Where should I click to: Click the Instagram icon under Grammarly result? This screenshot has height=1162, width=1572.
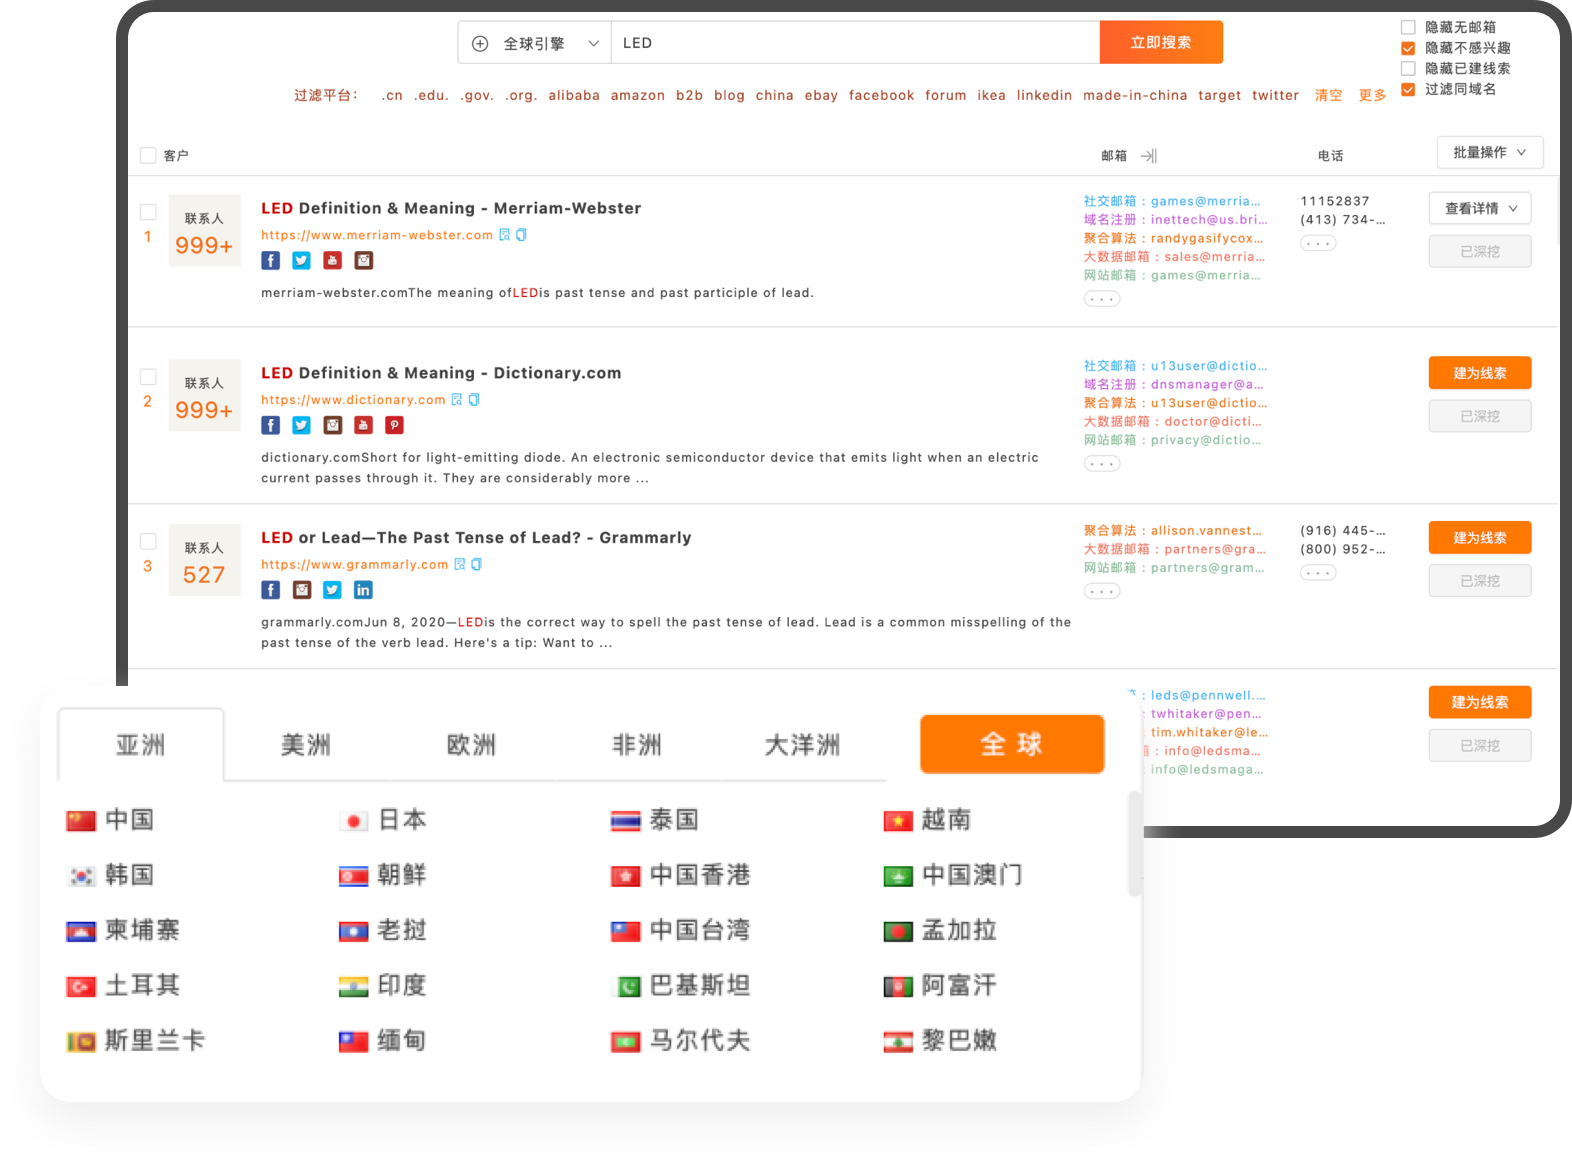coord(302,591)
